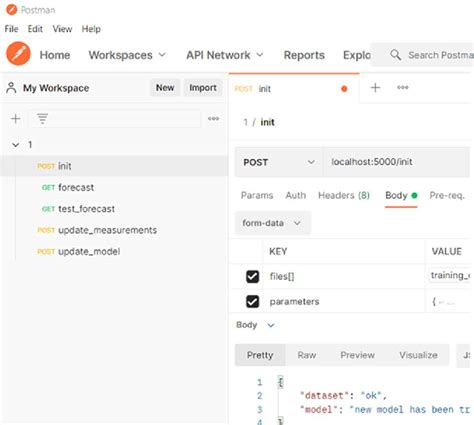Collapse collection 1 in sidebar
This screenshot has width=474, height=425.
[x=15, y=145]
